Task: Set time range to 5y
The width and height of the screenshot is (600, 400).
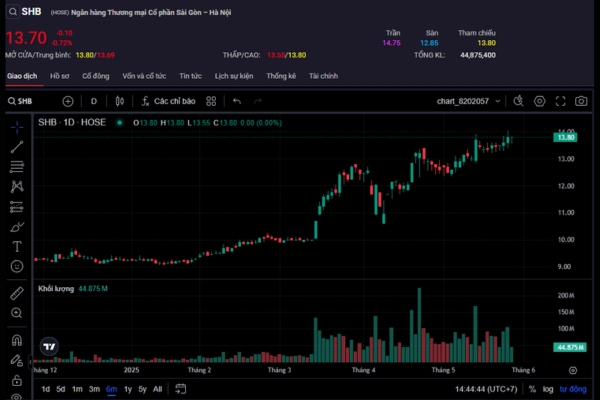Action: tap(142, 389)
